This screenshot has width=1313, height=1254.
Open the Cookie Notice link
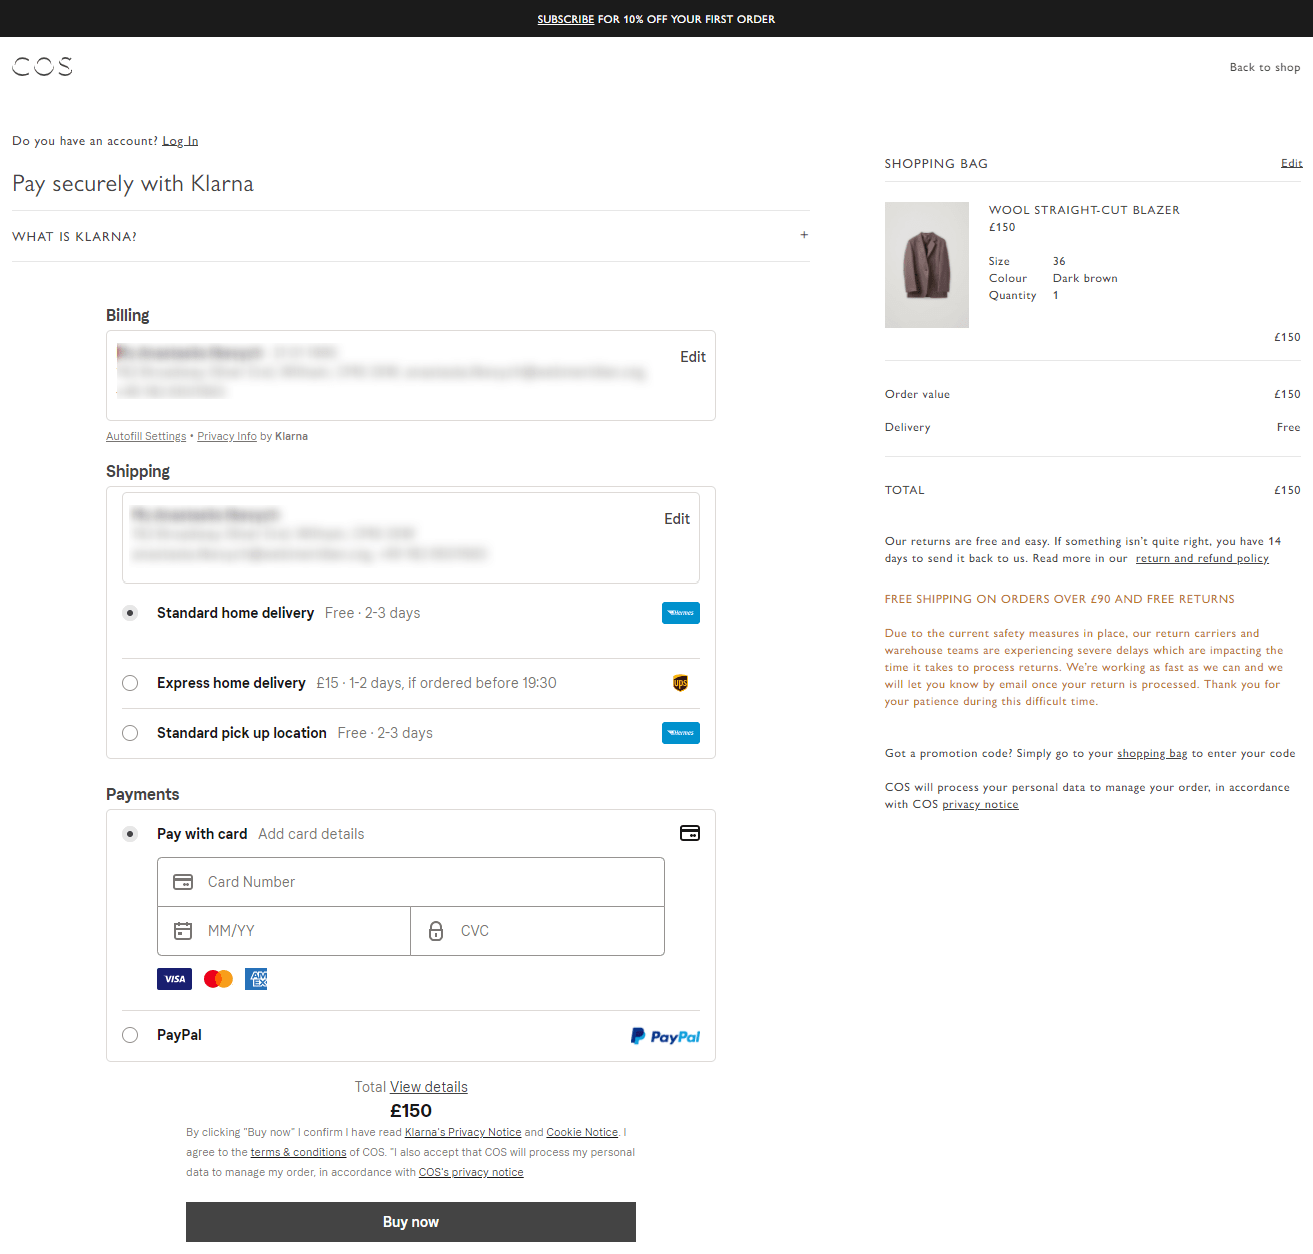pyautogui.click(x=582, y=1132)
